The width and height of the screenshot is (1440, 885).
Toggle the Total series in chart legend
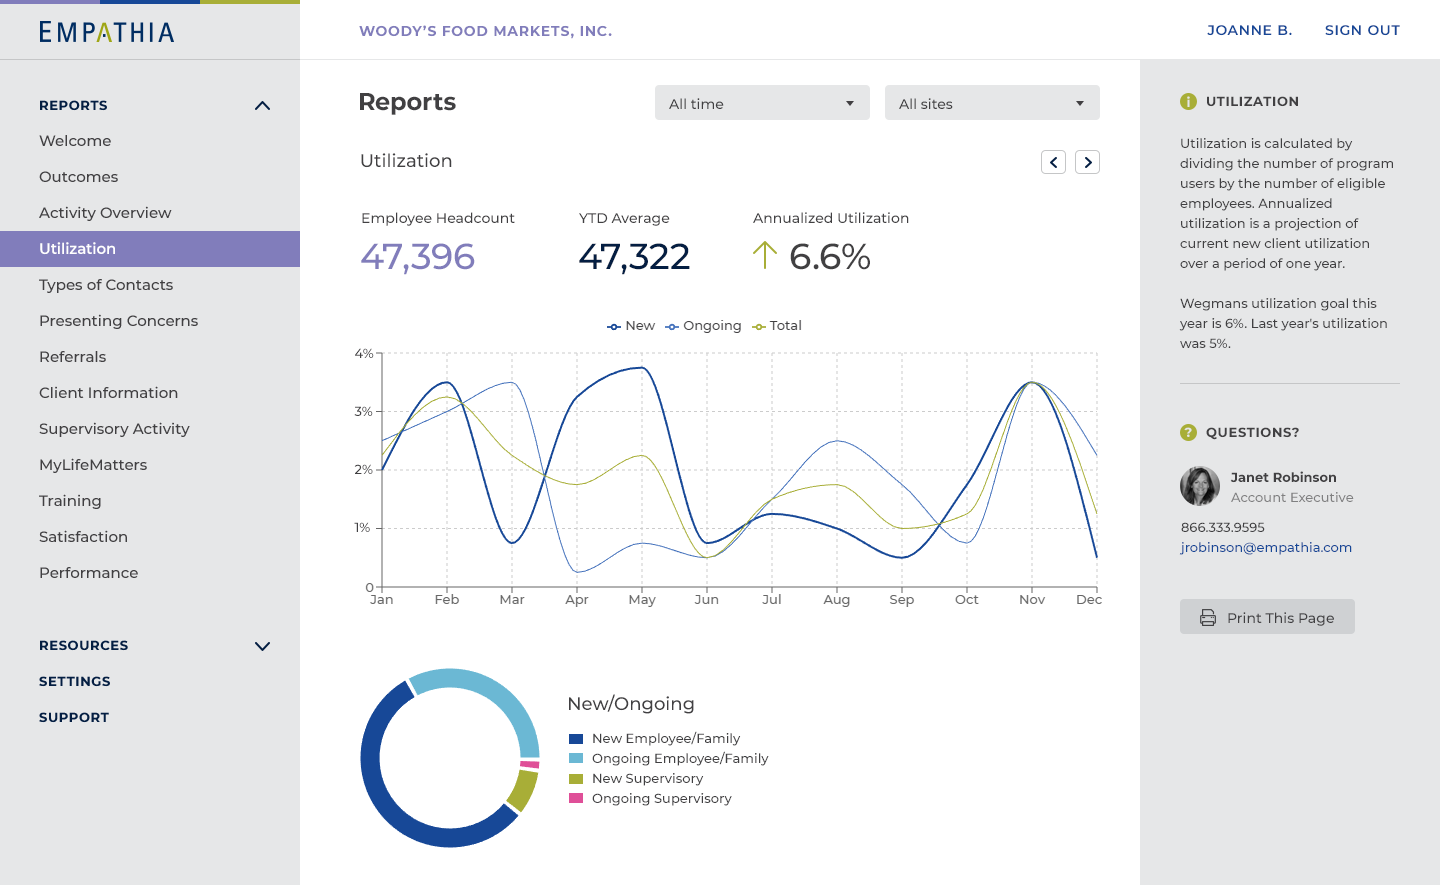coord(778,326)
